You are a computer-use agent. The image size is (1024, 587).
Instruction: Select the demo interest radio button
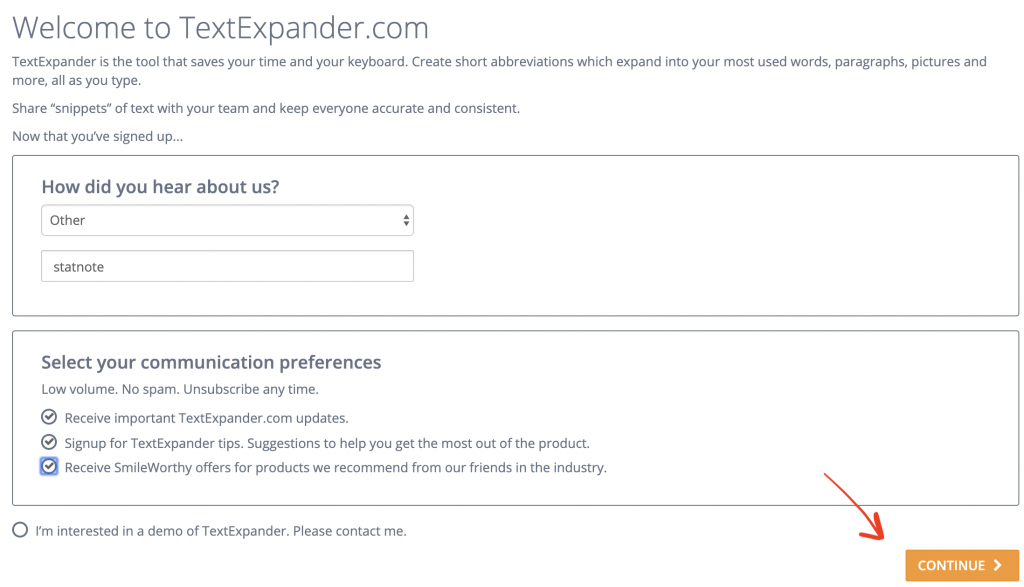click(20, 530)
